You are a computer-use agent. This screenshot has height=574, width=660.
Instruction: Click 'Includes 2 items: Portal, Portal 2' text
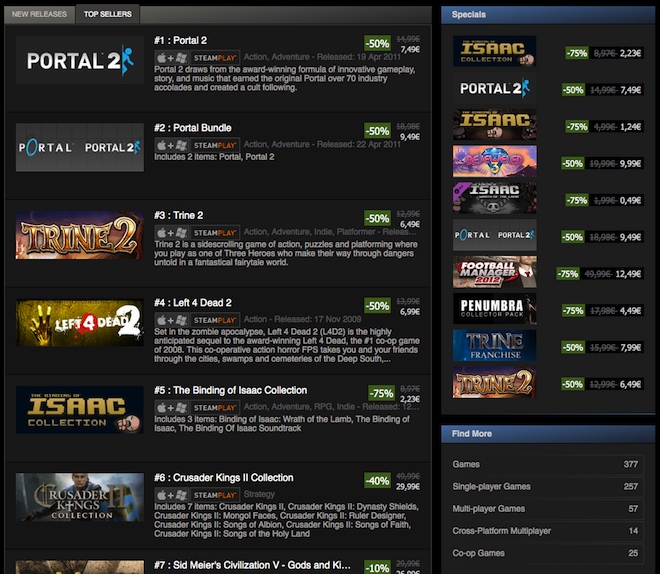pyautogui.click(x=214, y=157)
